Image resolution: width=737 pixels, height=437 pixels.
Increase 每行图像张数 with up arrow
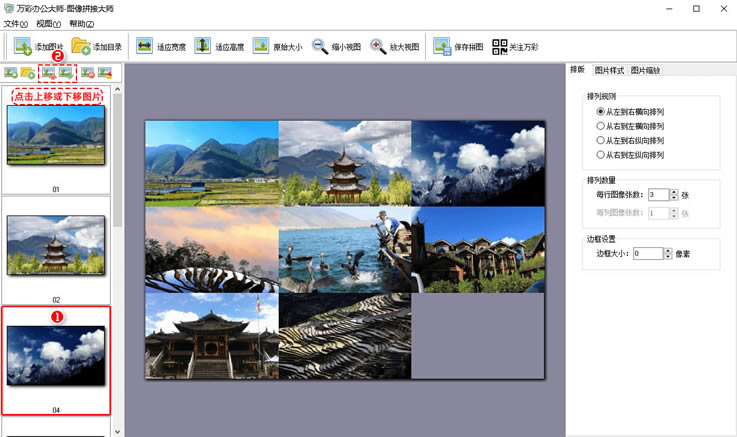(x=674, y=191)
